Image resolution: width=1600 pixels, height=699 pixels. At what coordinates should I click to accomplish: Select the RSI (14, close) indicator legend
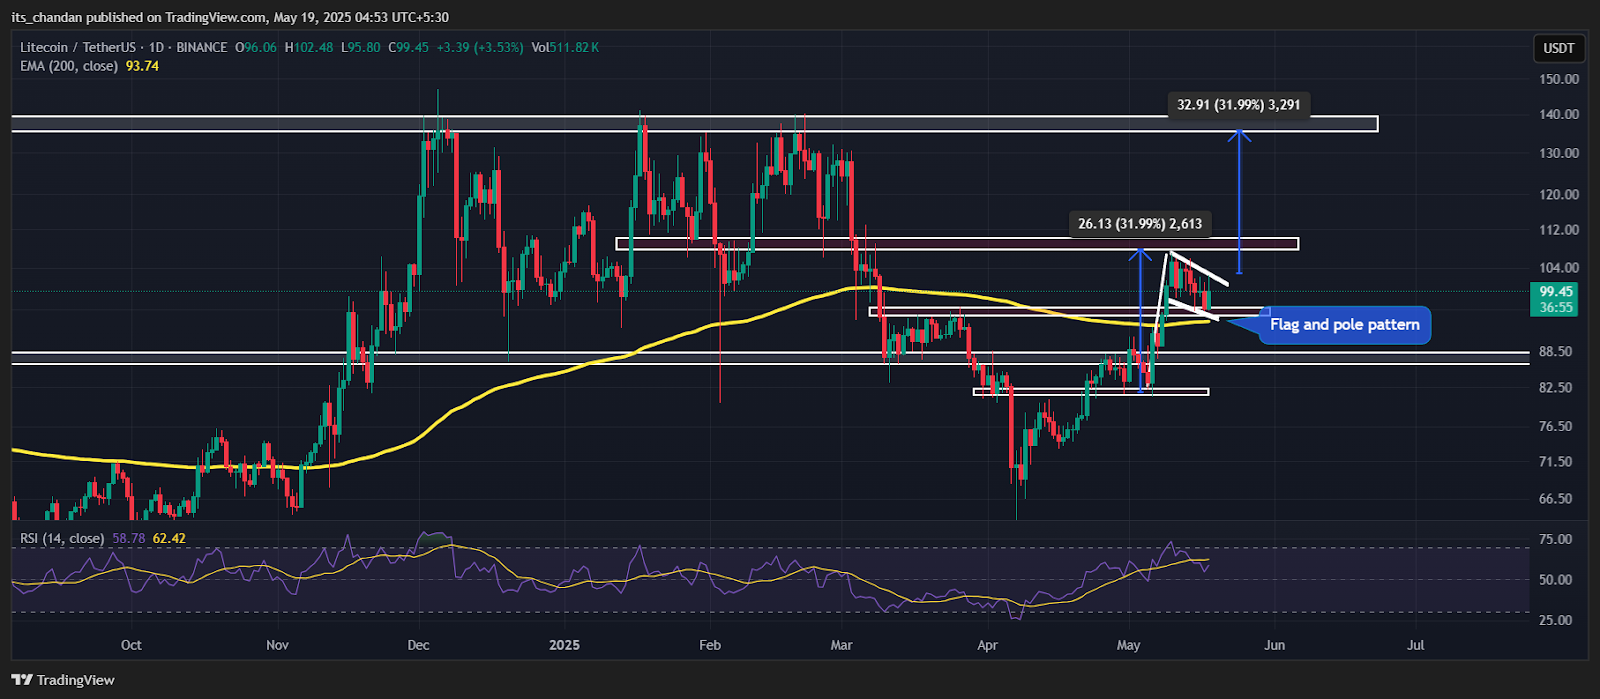62,538
